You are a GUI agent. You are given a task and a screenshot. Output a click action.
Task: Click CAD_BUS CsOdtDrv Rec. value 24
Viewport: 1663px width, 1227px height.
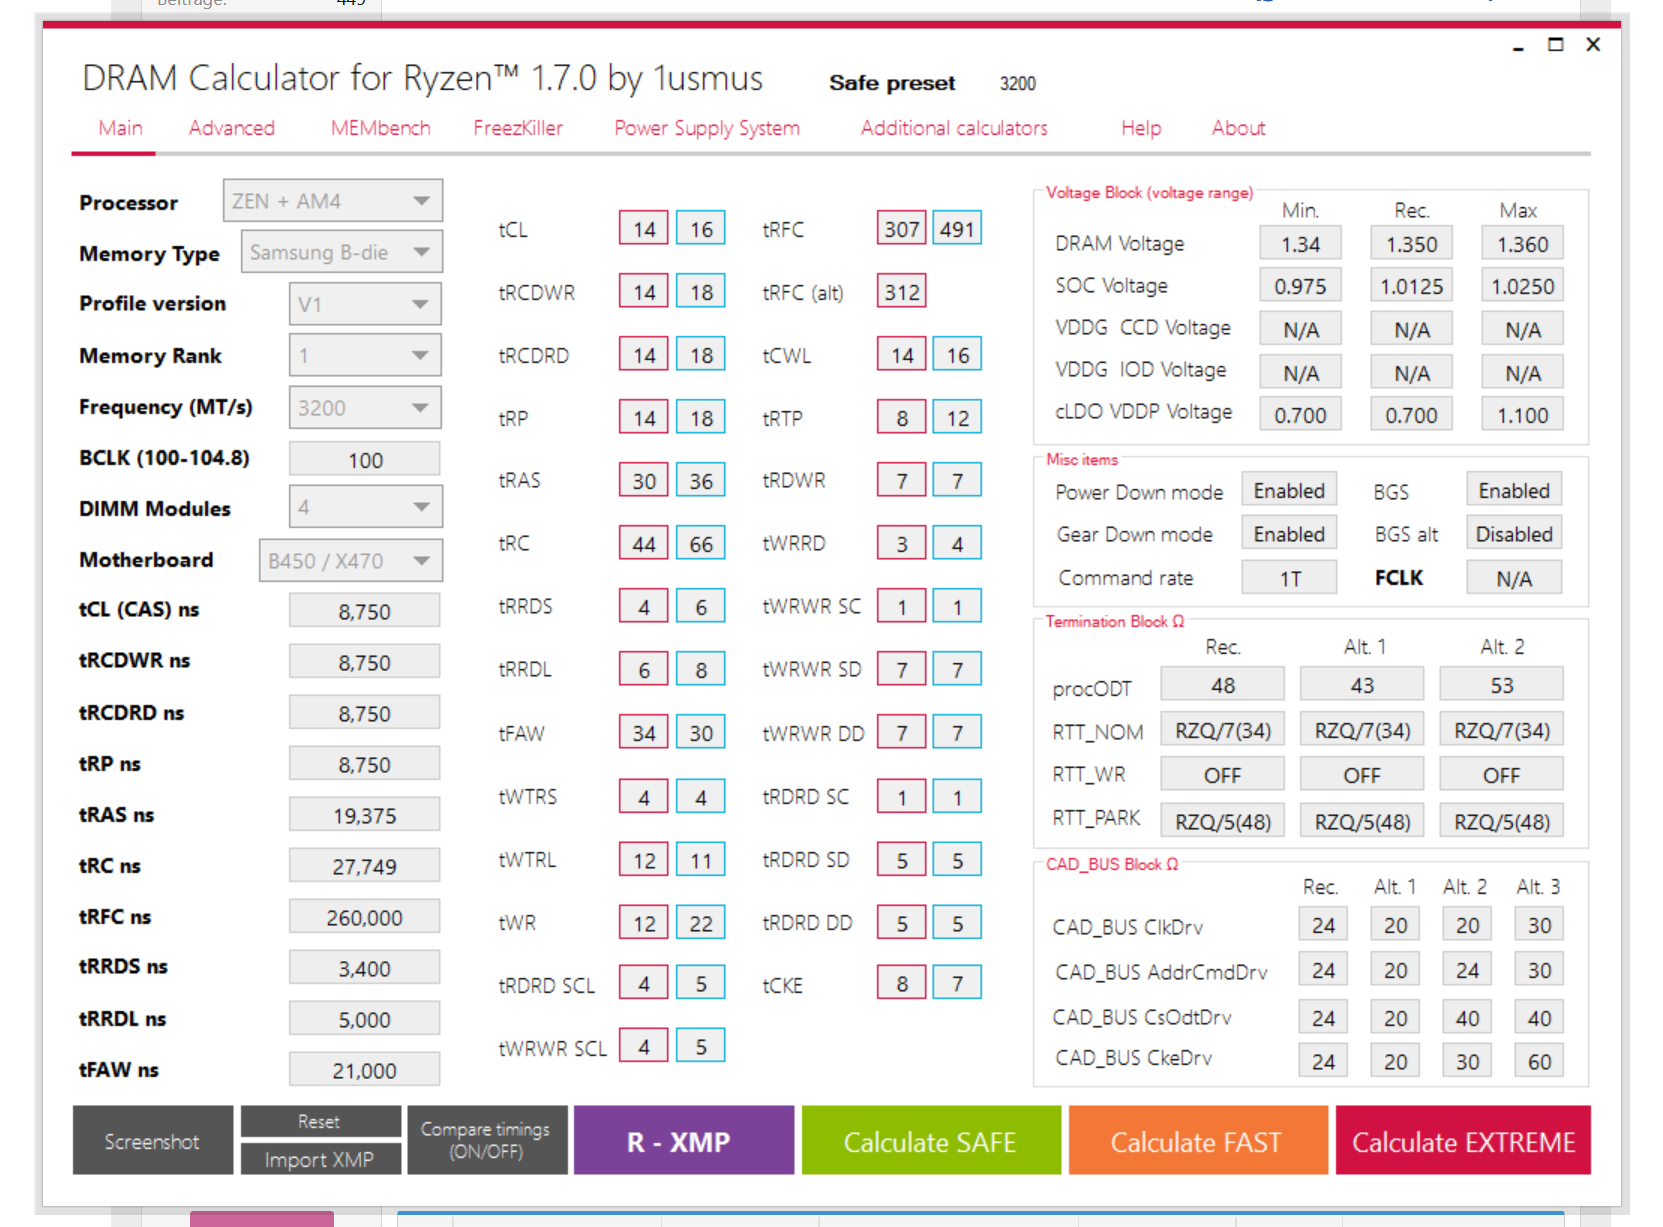1323,1017
